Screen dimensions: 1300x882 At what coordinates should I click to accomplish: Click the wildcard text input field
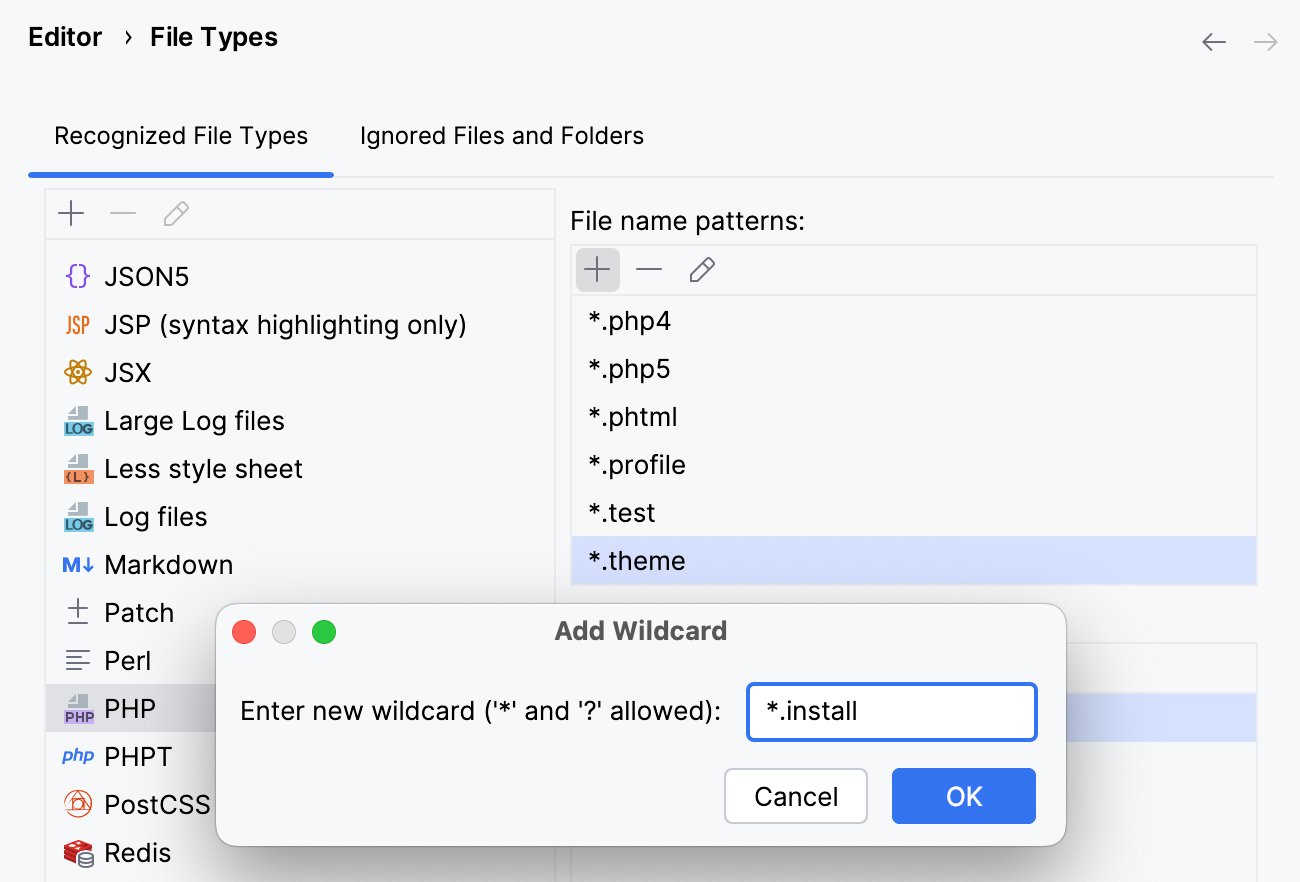click(890, 711)
